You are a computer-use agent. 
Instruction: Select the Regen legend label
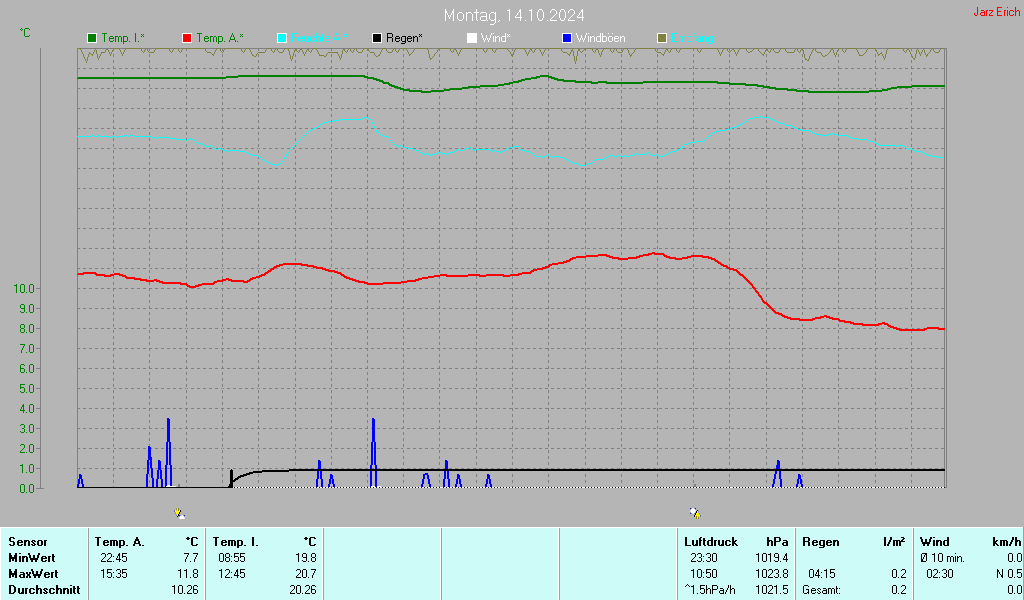tap(404, 38)
